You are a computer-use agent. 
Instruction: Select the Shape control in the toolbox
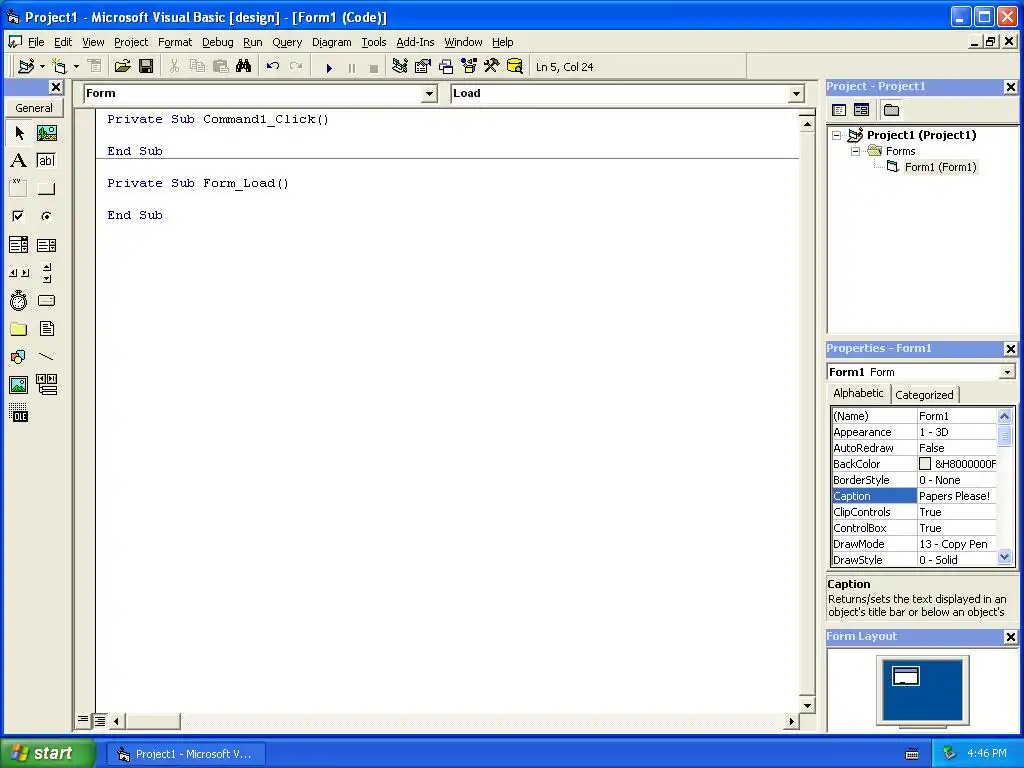coord(19,357)
